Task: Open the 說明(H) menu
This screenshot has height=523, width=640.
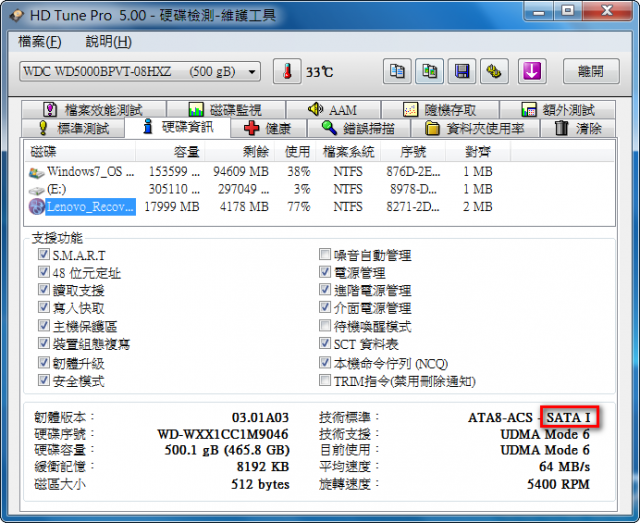Action: [109, 42]
